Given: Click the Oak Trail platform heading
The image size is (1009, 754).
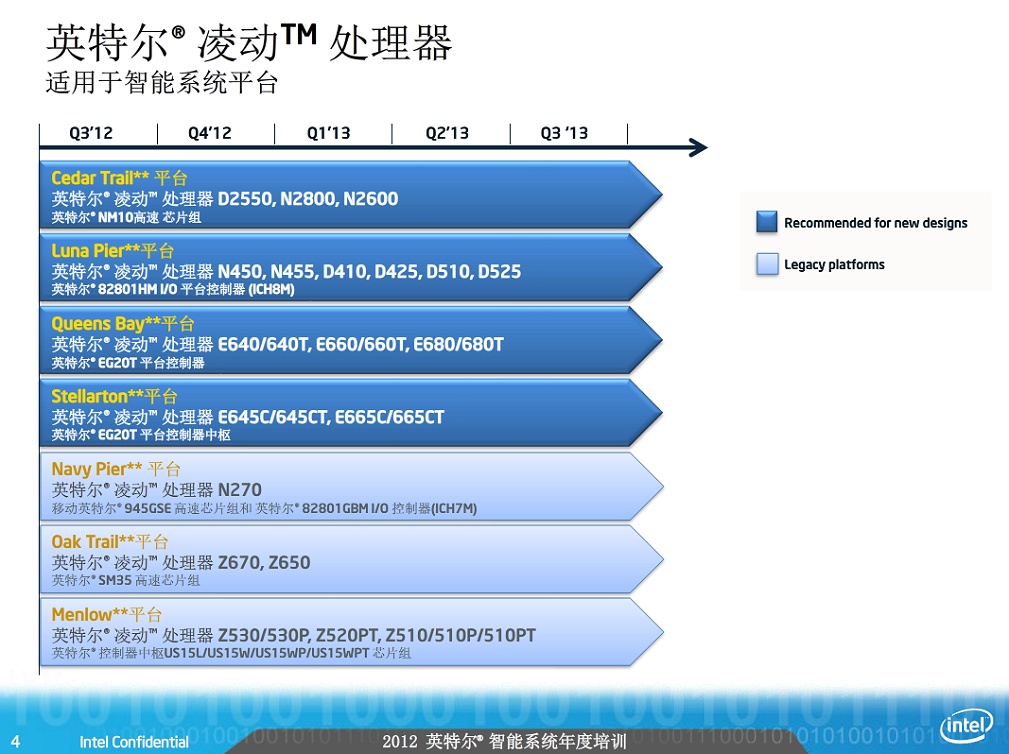Looking at the screenshot, I should coord(111,542).
